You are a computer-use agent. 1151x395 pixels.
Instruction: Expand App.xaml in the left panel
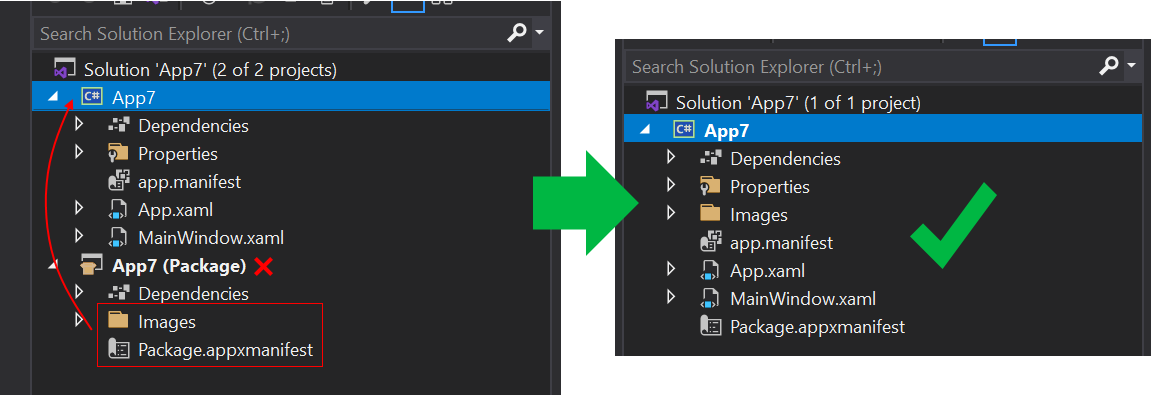click(x=79, y=209)
